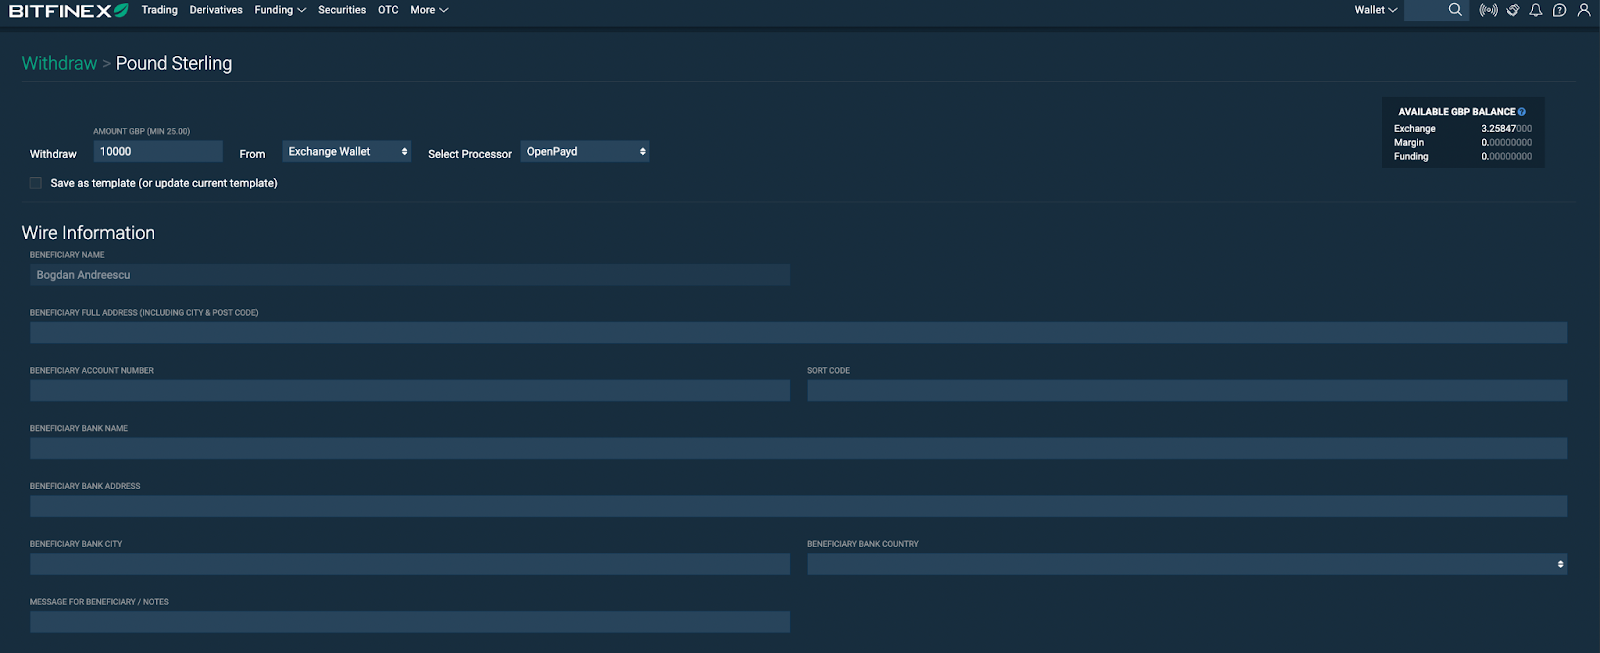Click the Pound Sterling page title
This screenshot has height=653, width=1600.
[x=174, y=63]
